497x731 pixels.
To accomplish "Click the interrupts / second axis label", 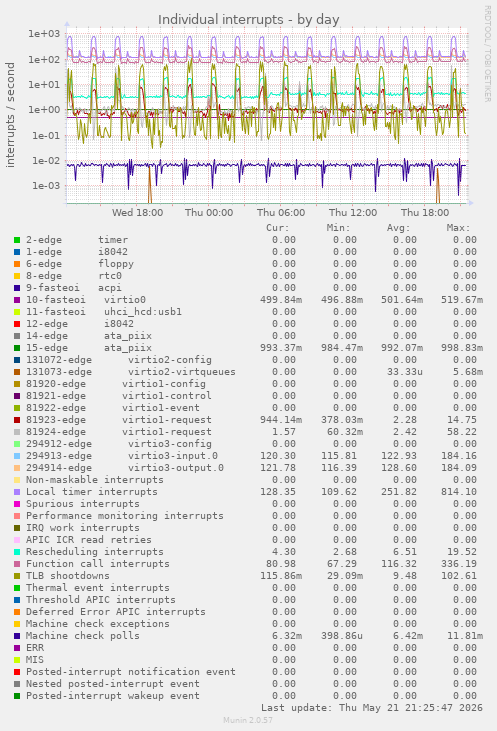I will point(10,115).
